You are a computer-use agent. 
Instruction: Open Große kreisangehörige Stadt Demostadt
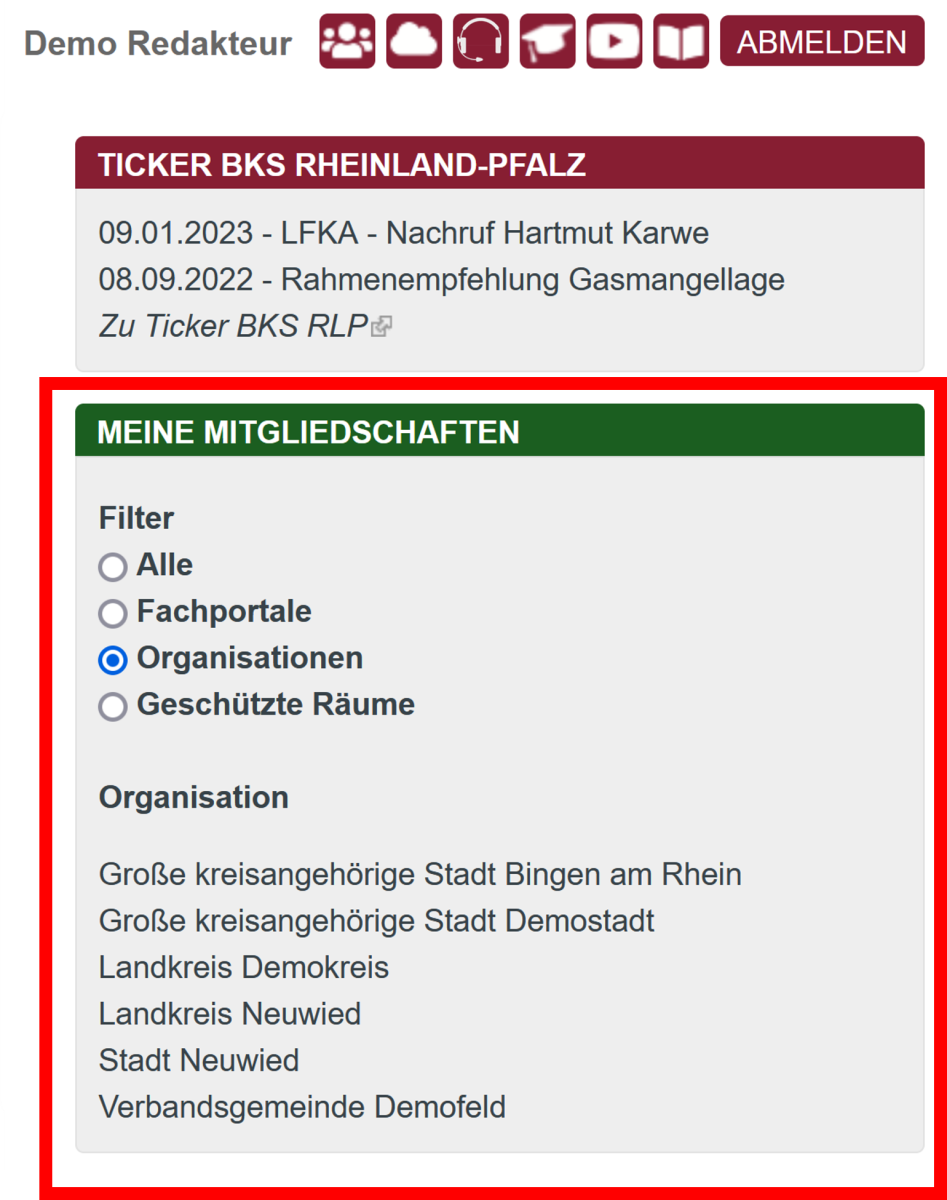click(376, 921)
